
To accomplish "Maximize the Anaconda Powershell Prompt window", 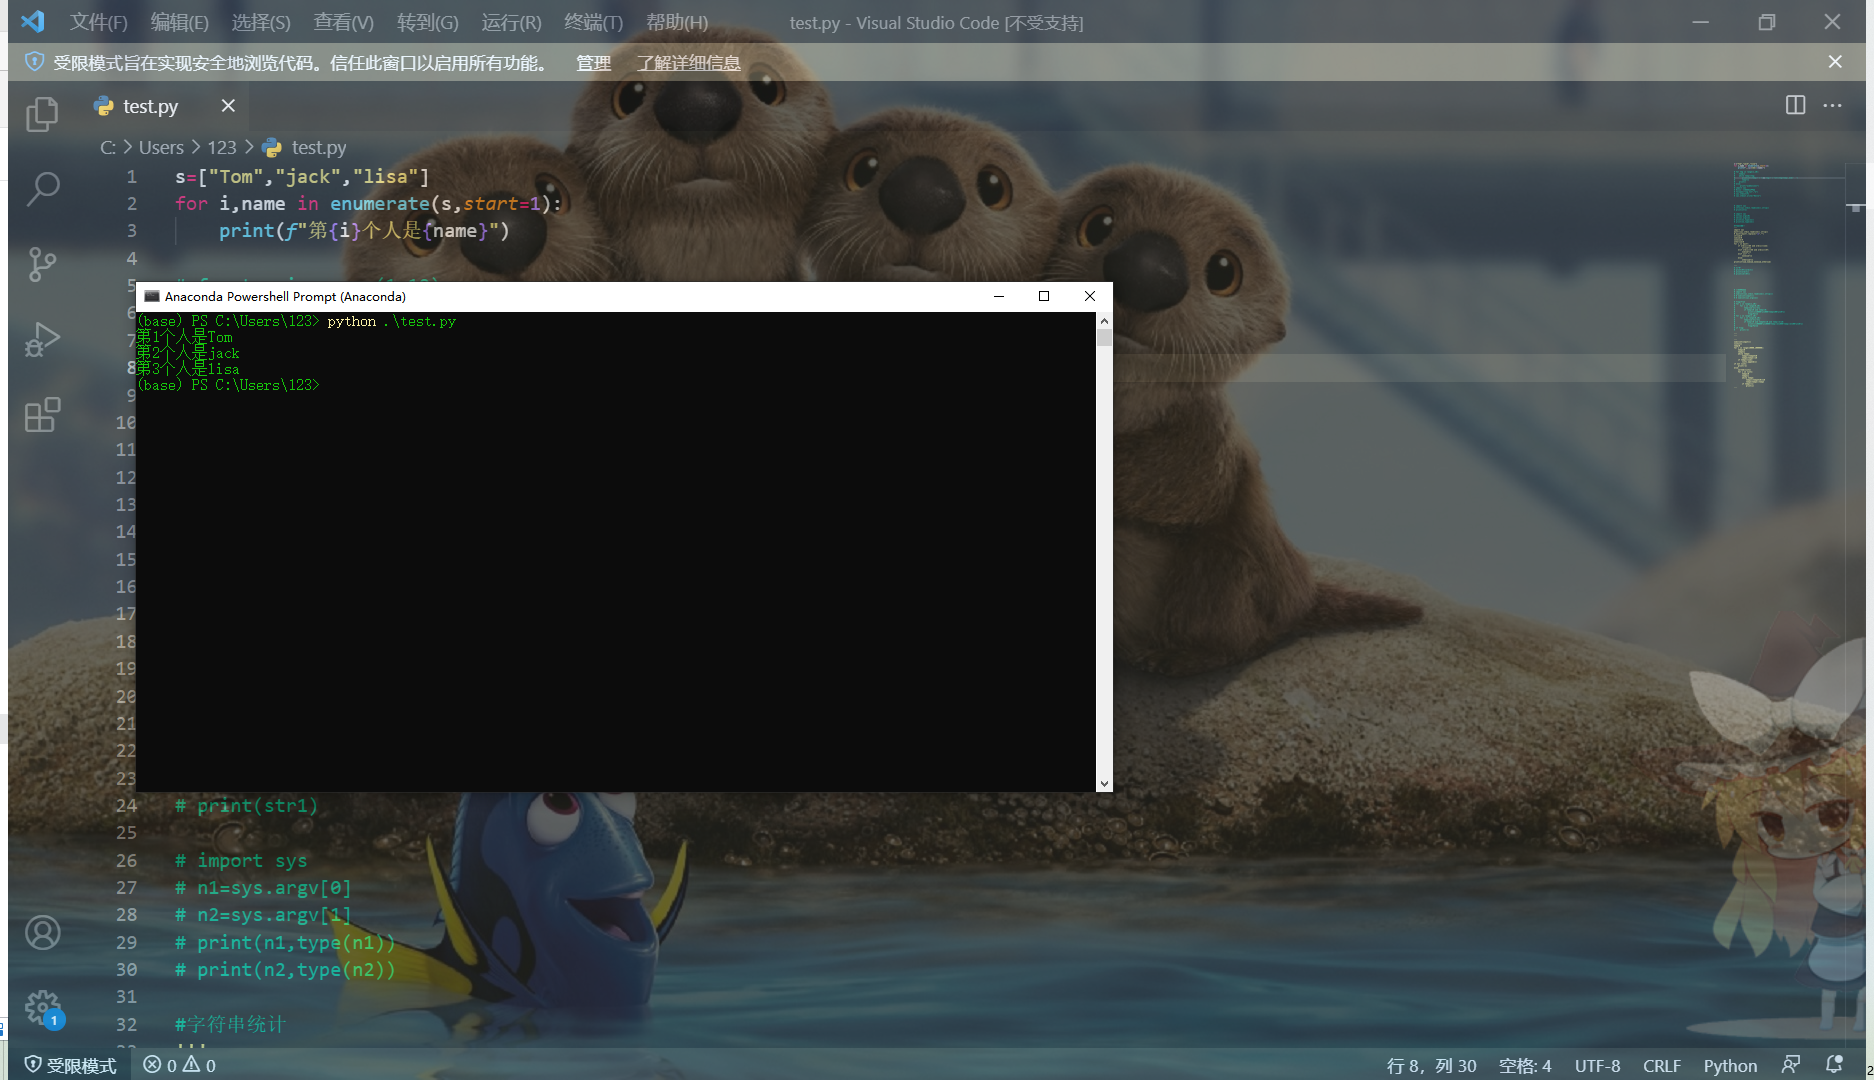I will pyautogui.click(x=1044, y=296).
